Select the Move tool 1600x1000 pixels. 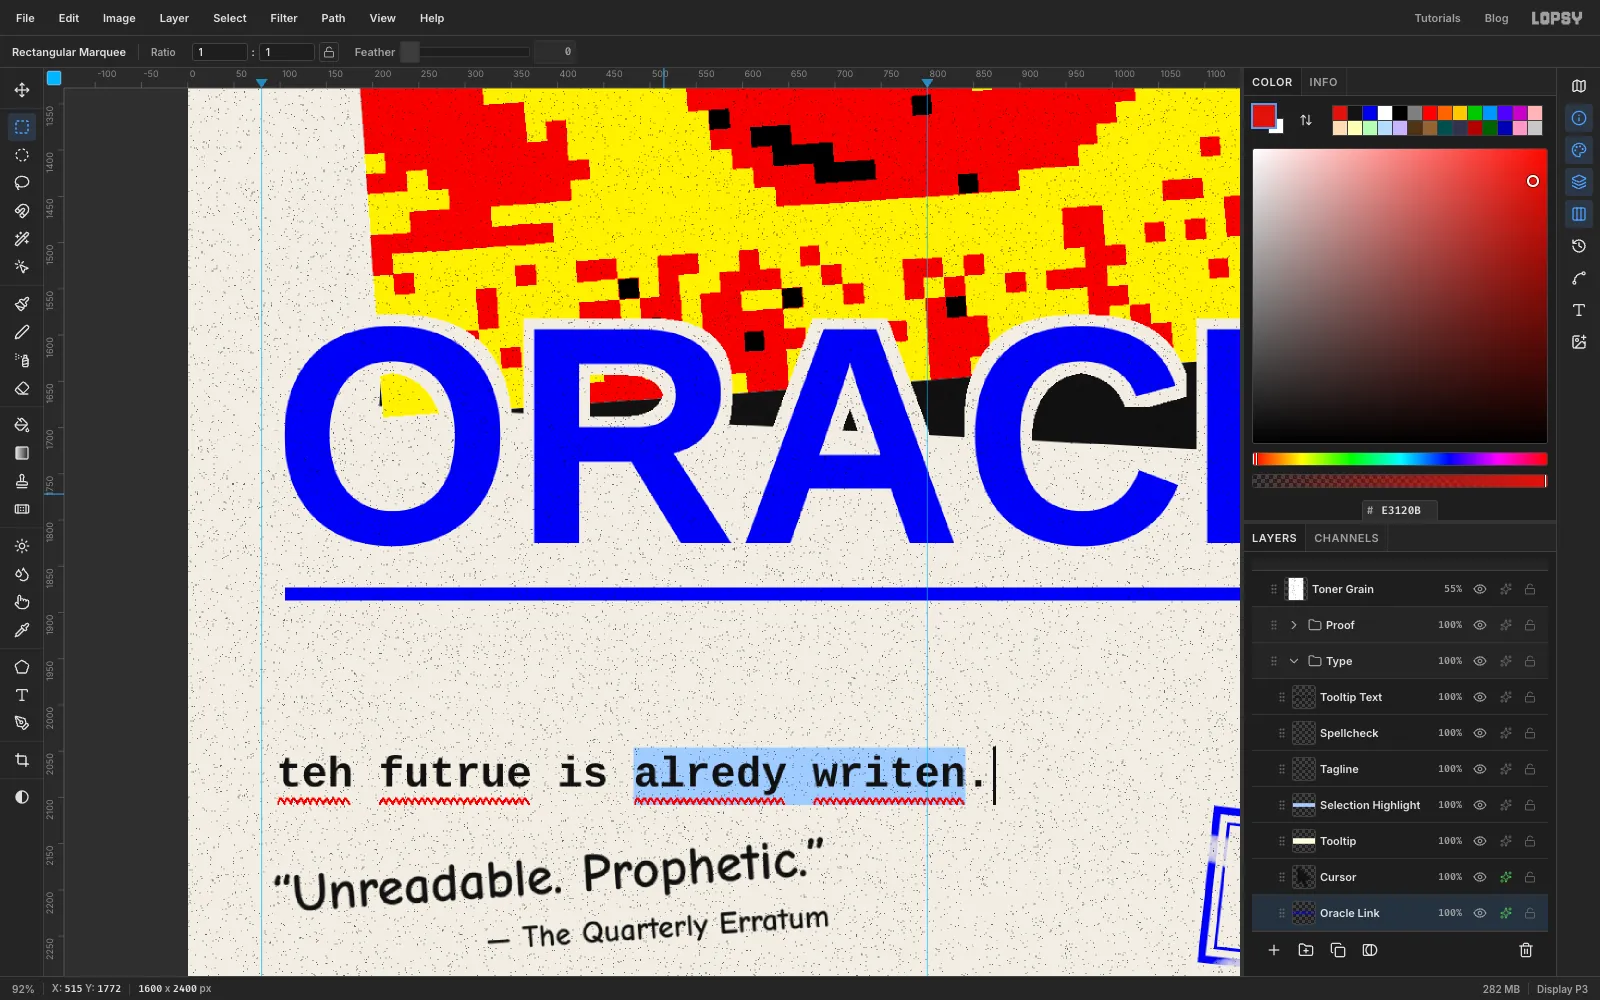point(22,90)
